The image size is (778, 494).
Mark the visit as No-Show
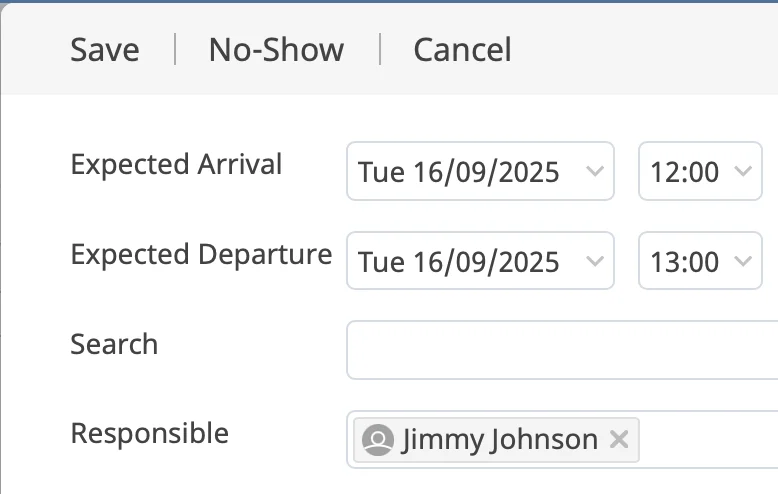pyautogui.click(x=276, y=50)
